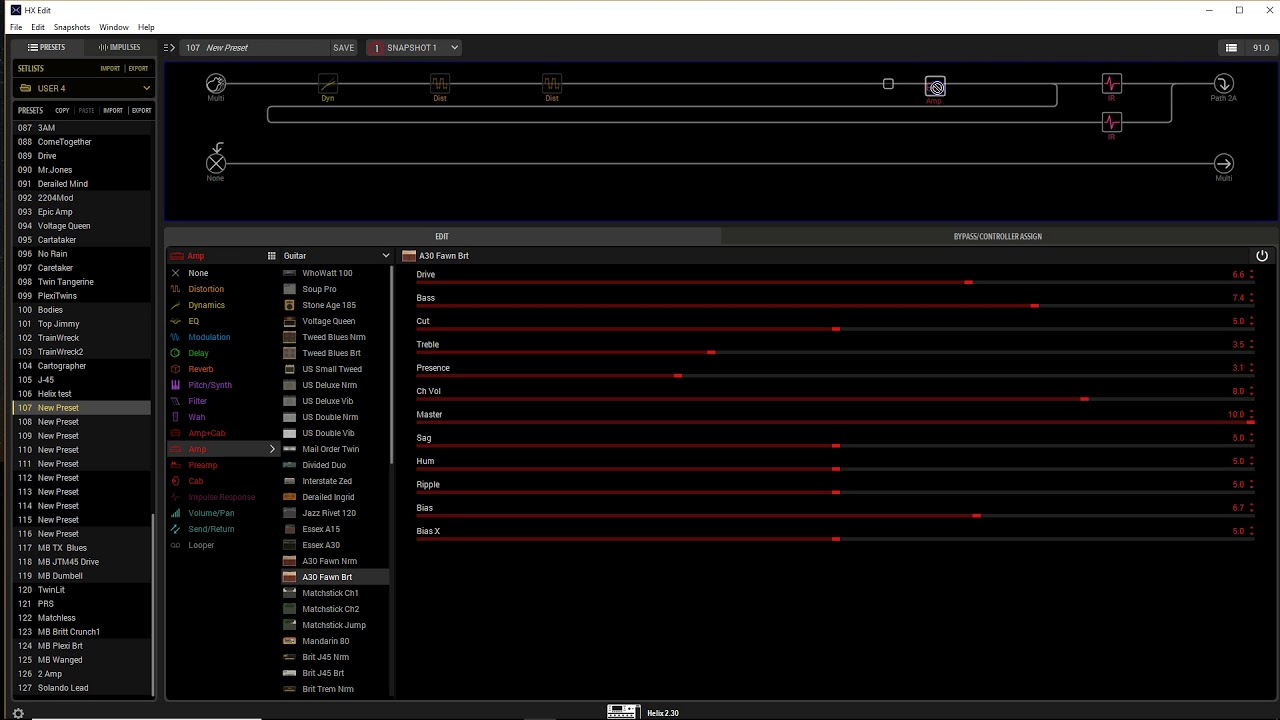Open the Help menu

pyautogui.click(x=146, y=27)
